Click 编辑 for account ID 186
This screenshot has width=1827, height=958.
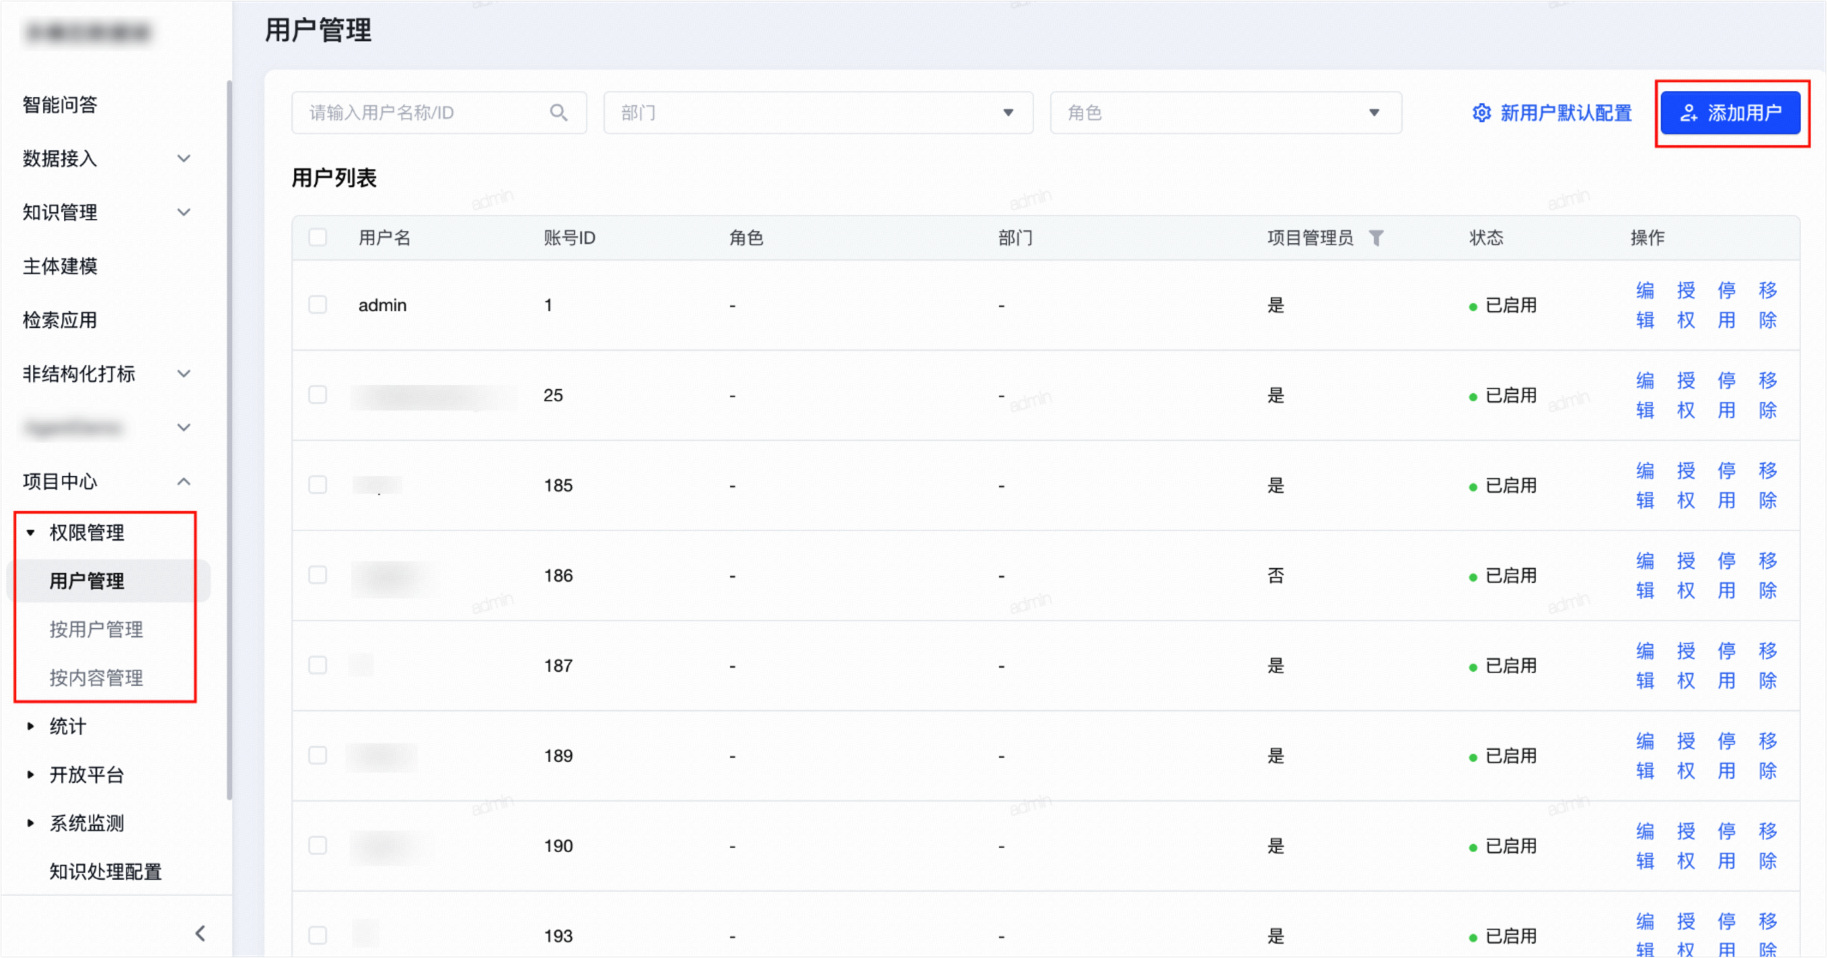click(1645, 575)
